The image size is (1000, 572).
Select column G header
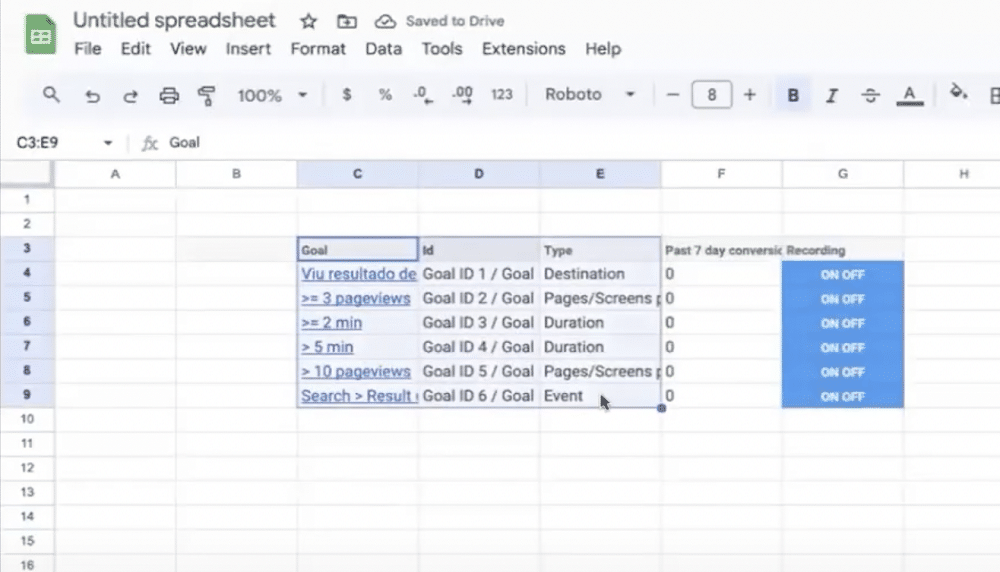tap(842, 174)
